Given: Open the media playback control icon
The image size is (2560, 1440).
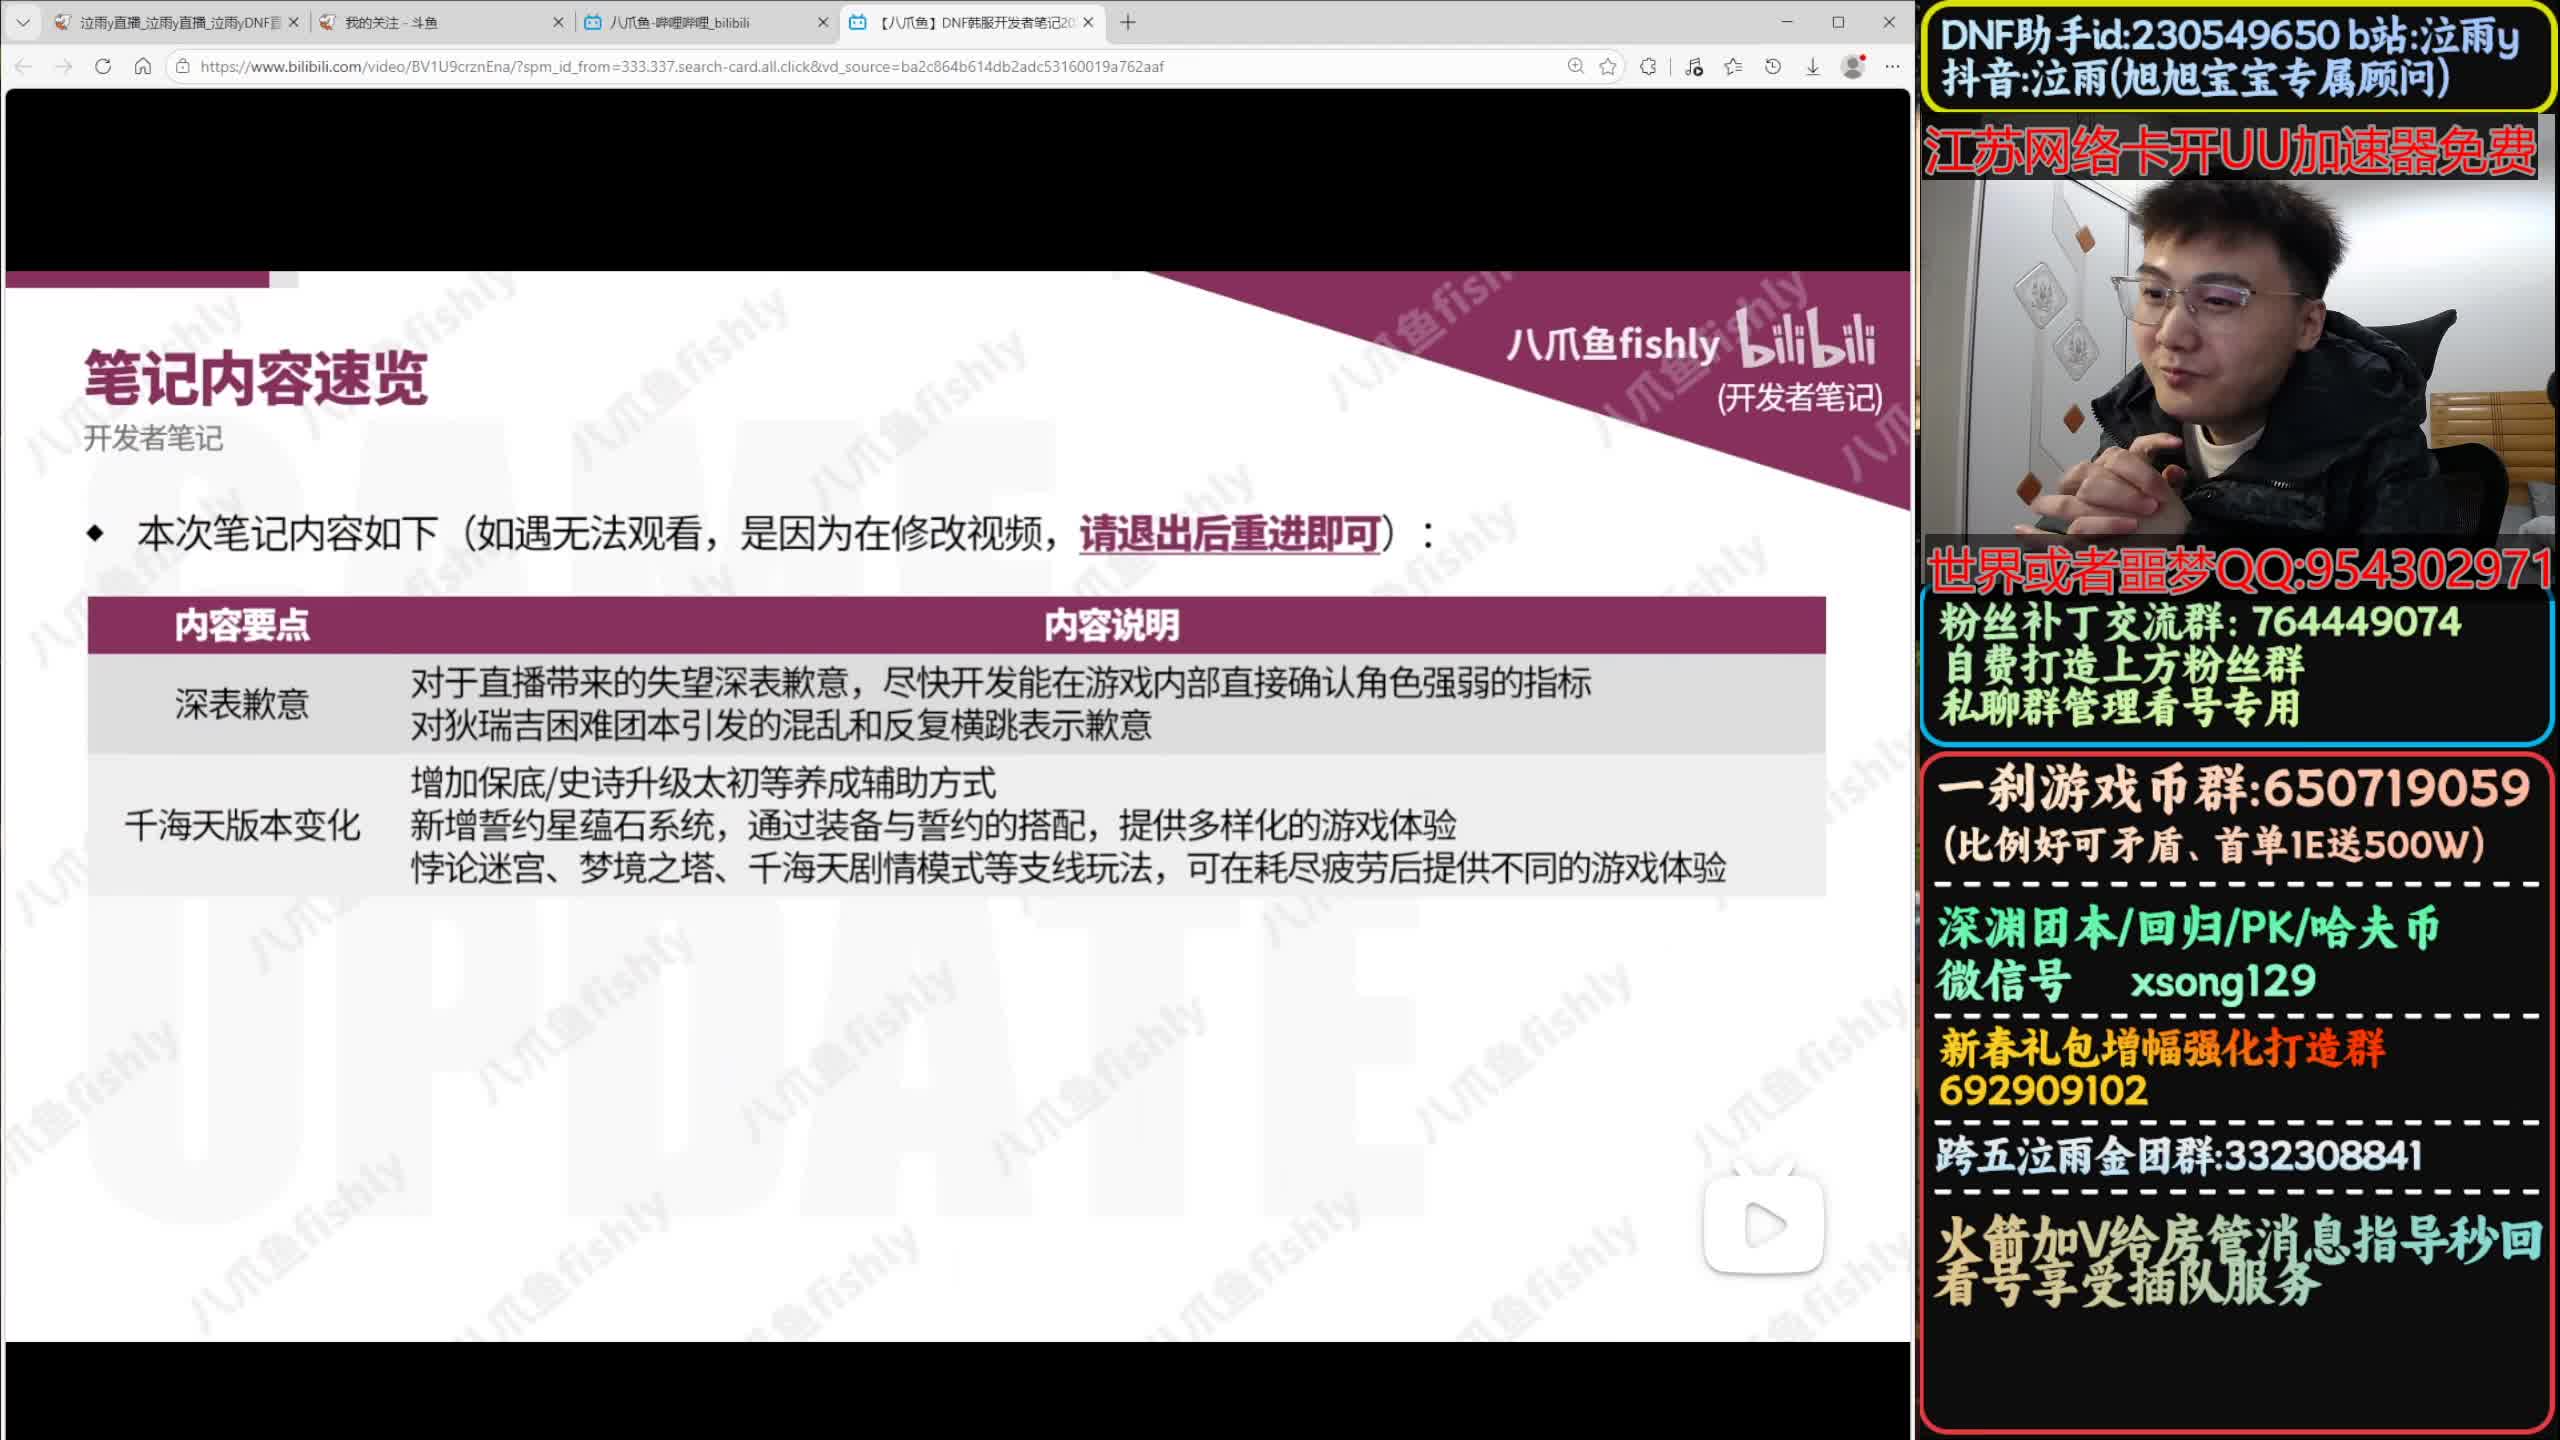Looking at the screenshot, I should [1693, 66].
